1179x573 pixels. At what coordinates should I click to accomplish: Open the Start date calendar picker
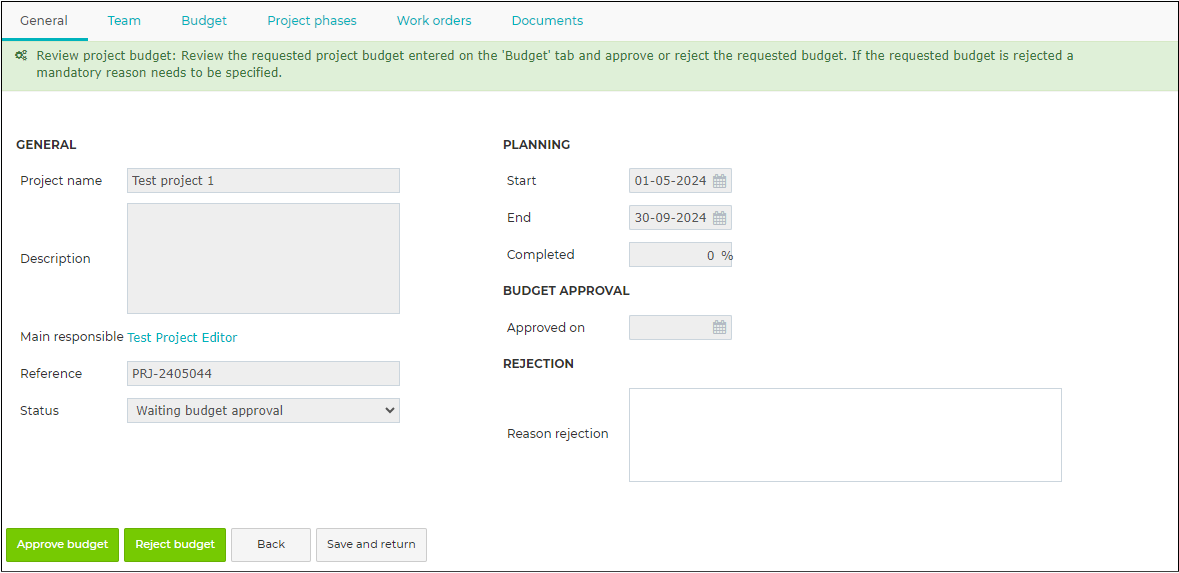[720, 181]
